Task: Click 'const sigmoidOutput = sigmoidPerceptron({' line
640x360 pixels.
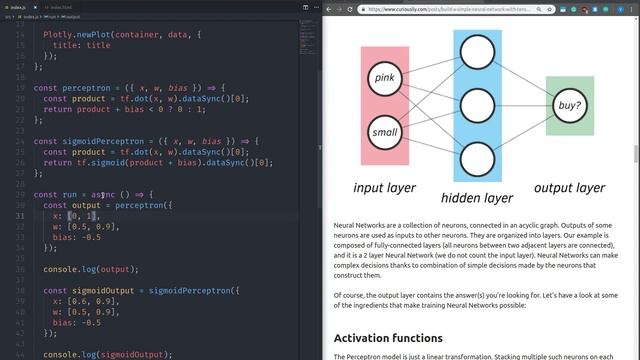Action: [141, 291]
